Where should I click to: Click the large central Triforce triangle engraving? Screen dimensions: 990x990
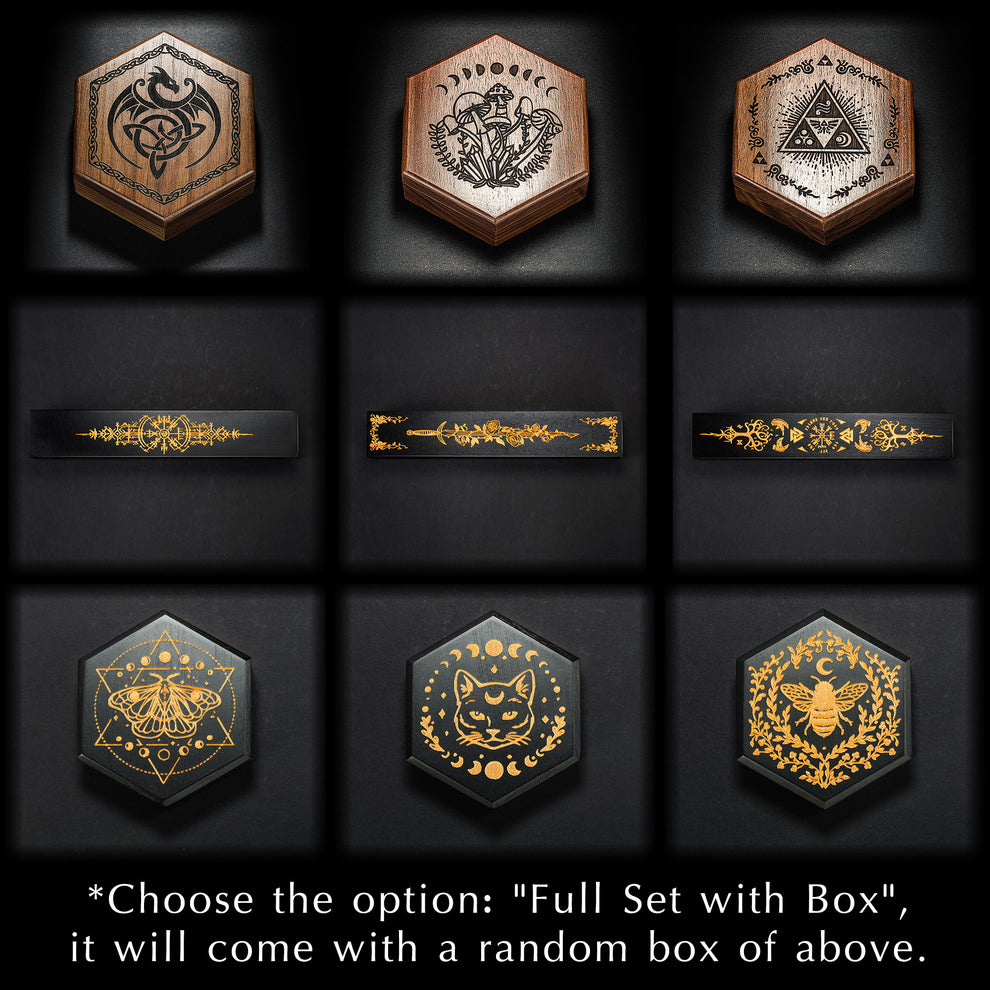pos(823,120)
